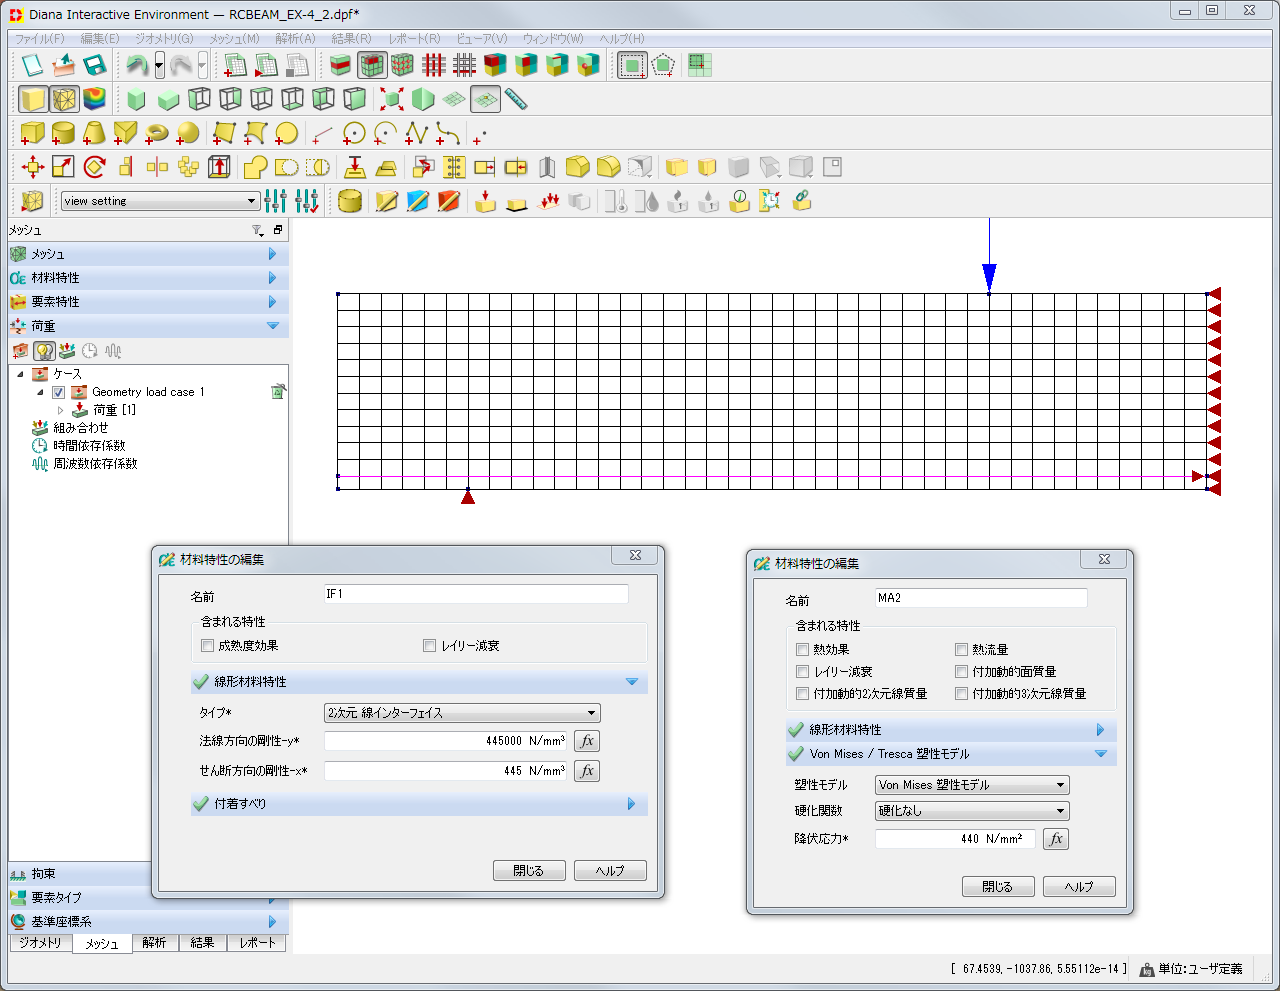
Task: Click the rotate shape tool icon
Action: click(x=95, y=167)
